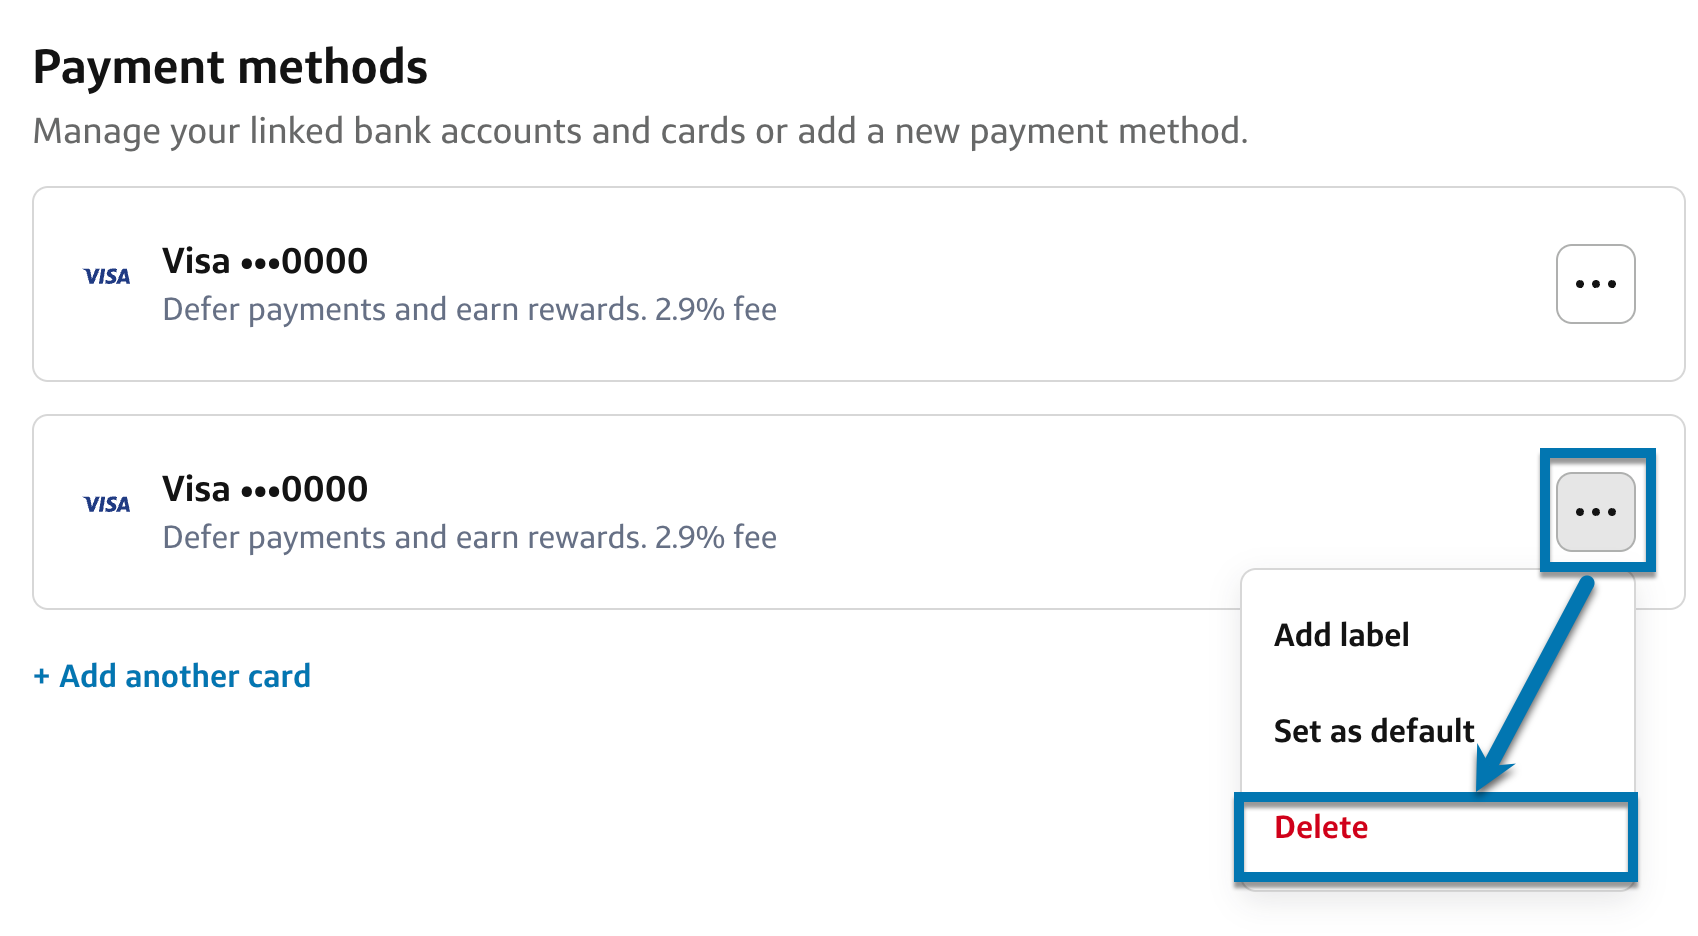1698x936 pixels.
Task: Click the word 'label' in Add label
Action: (x=1375, y=635)
